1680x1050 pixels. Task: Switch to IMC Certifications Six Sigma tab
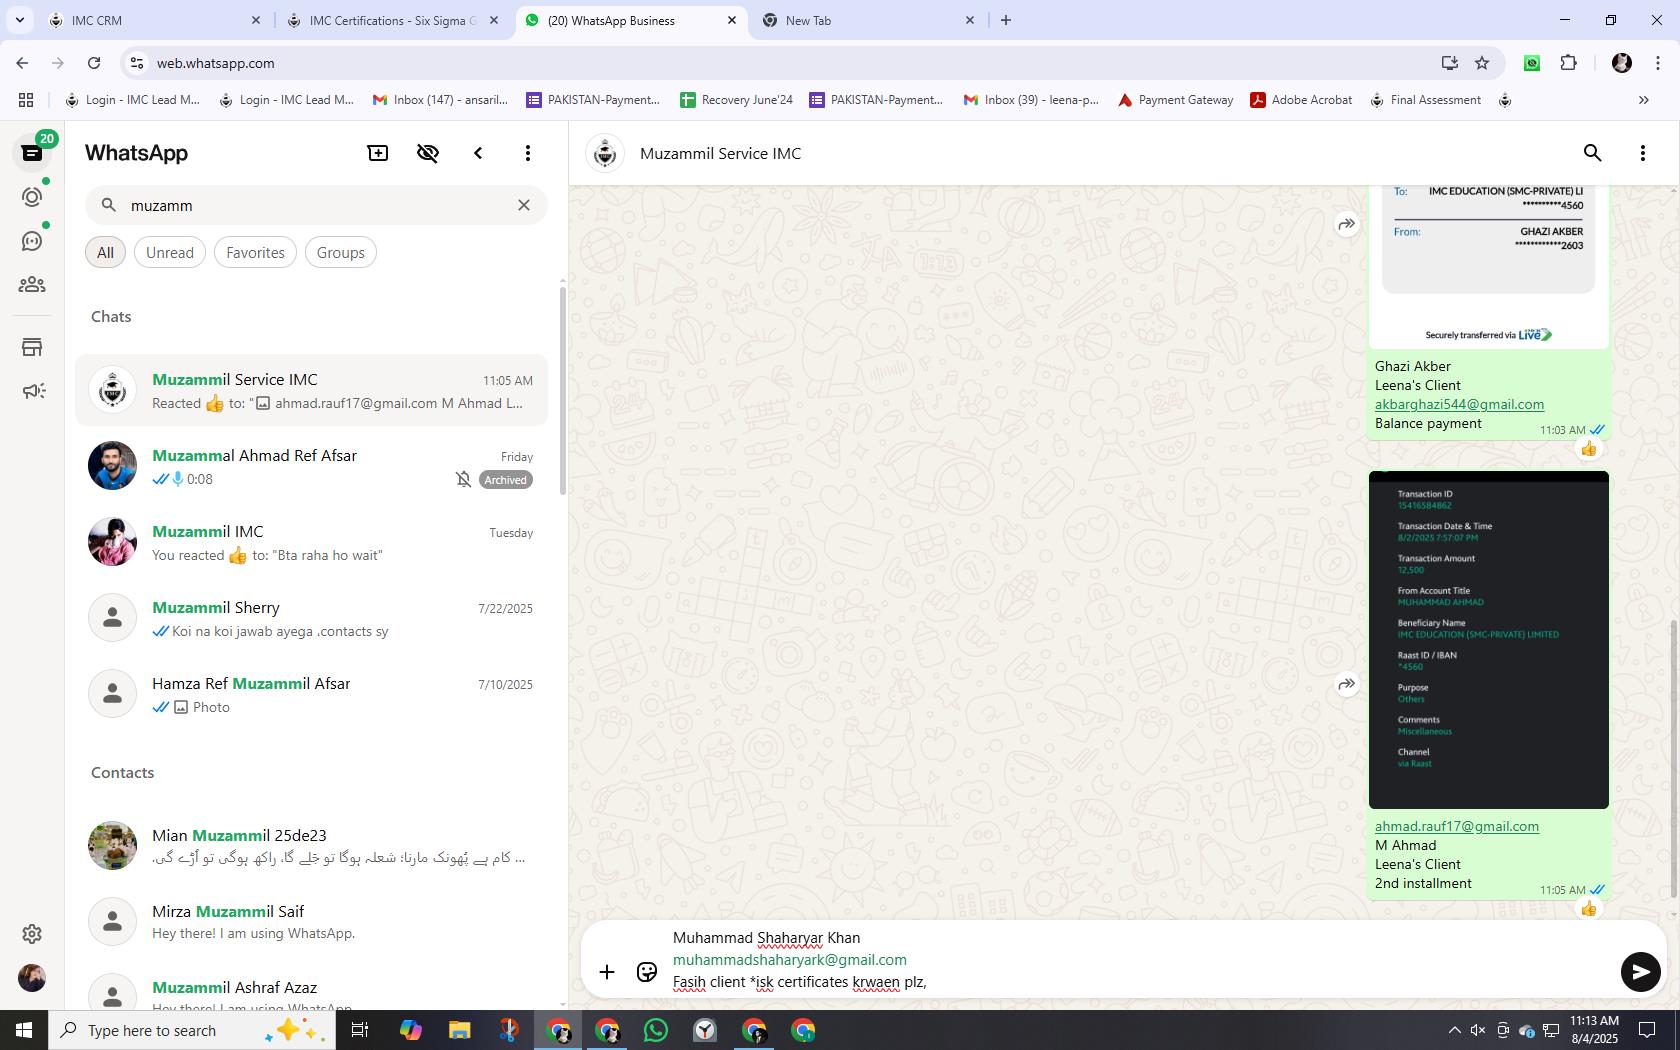point(392,20)
